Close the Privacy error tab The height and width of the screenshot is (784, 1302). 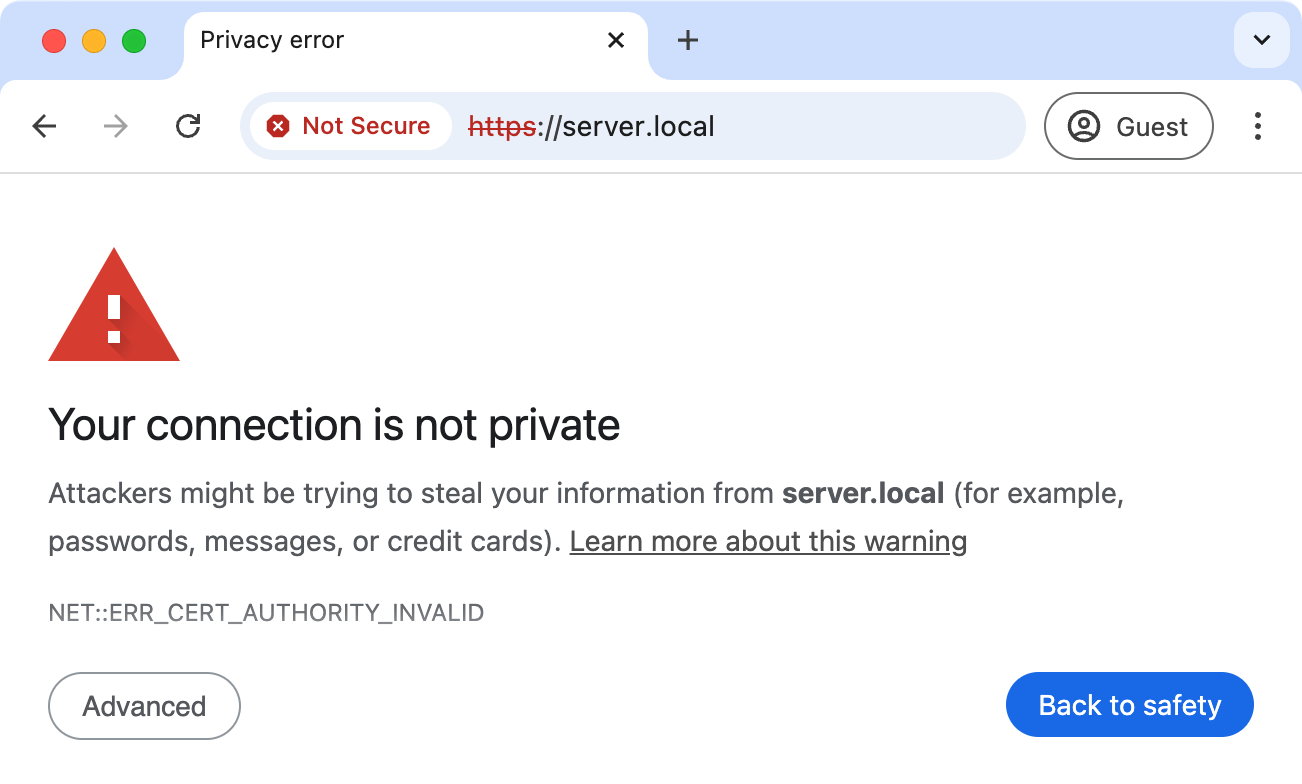click(616, 40)
